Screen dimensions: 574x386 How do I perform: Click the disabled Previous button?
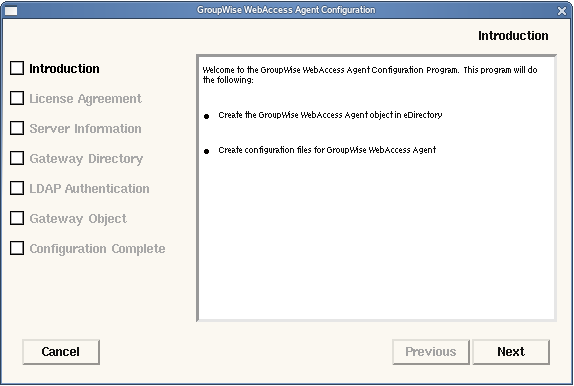(430, 352)
